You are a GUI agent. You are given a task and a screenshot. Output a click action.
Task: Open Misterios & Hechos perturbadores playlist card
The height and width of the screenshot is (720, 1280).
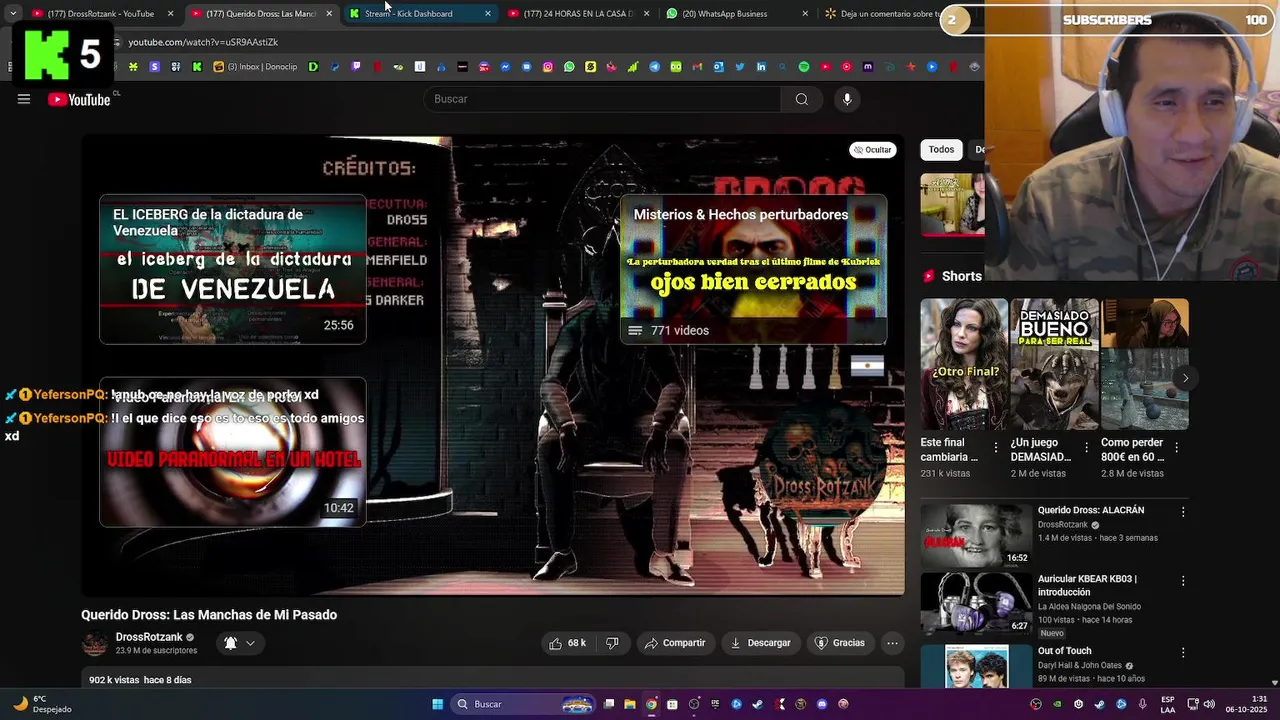click(753, 270)
